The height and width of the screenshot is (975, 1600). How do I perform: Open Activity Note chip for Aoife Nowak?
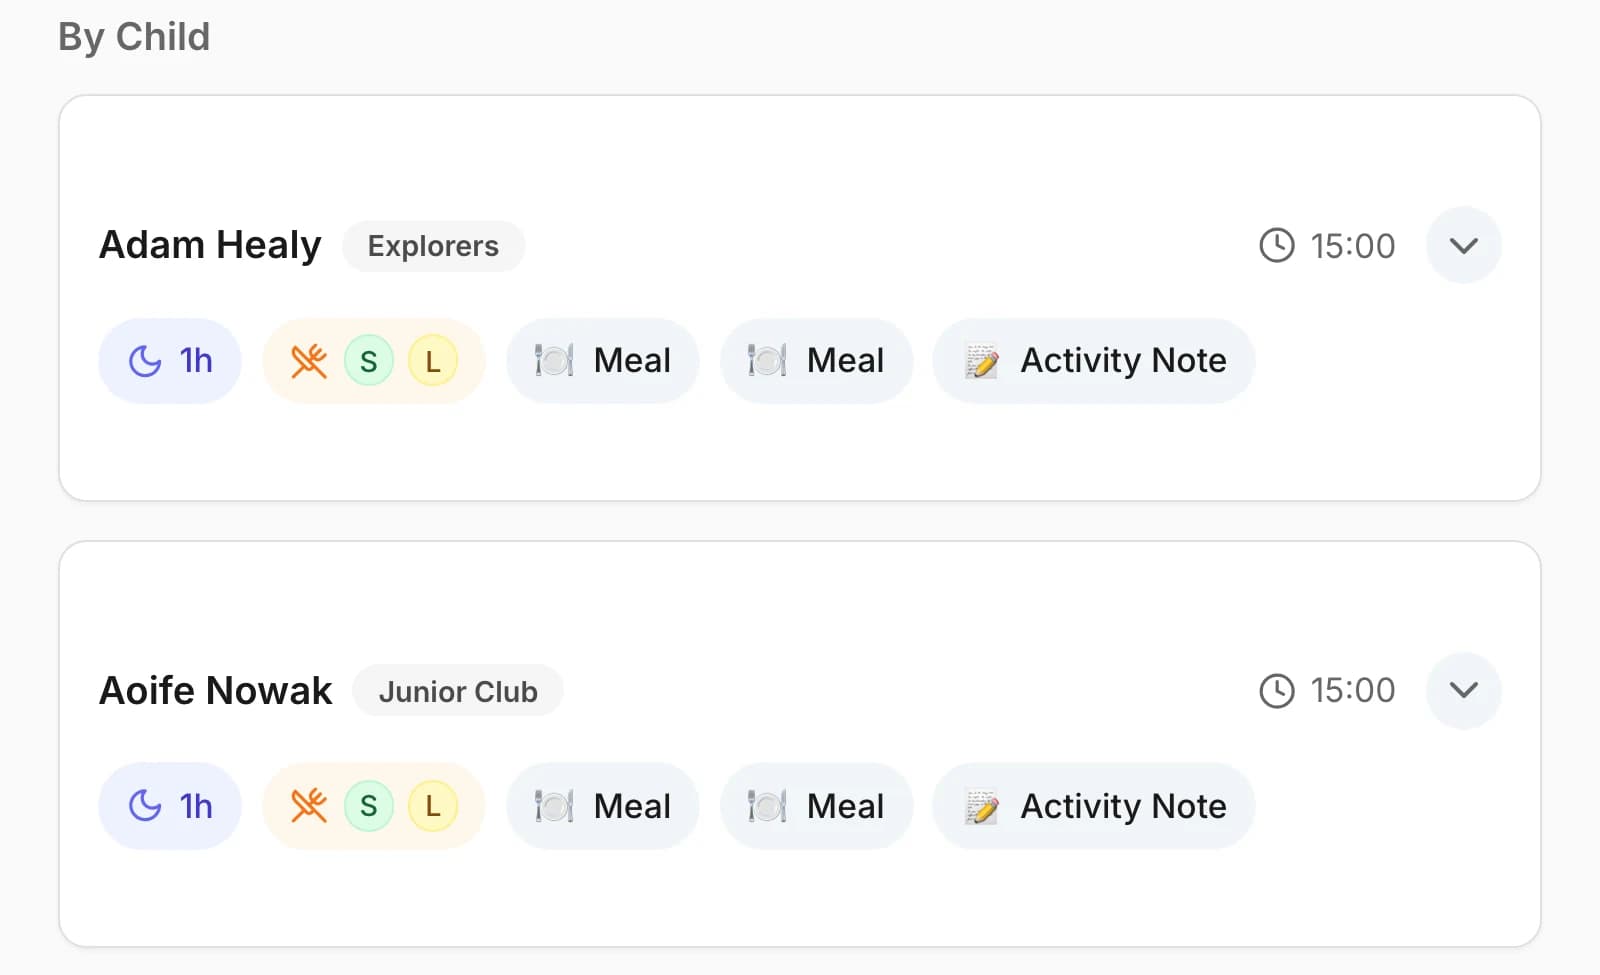pyautogui.click(x=1094, y=806)
